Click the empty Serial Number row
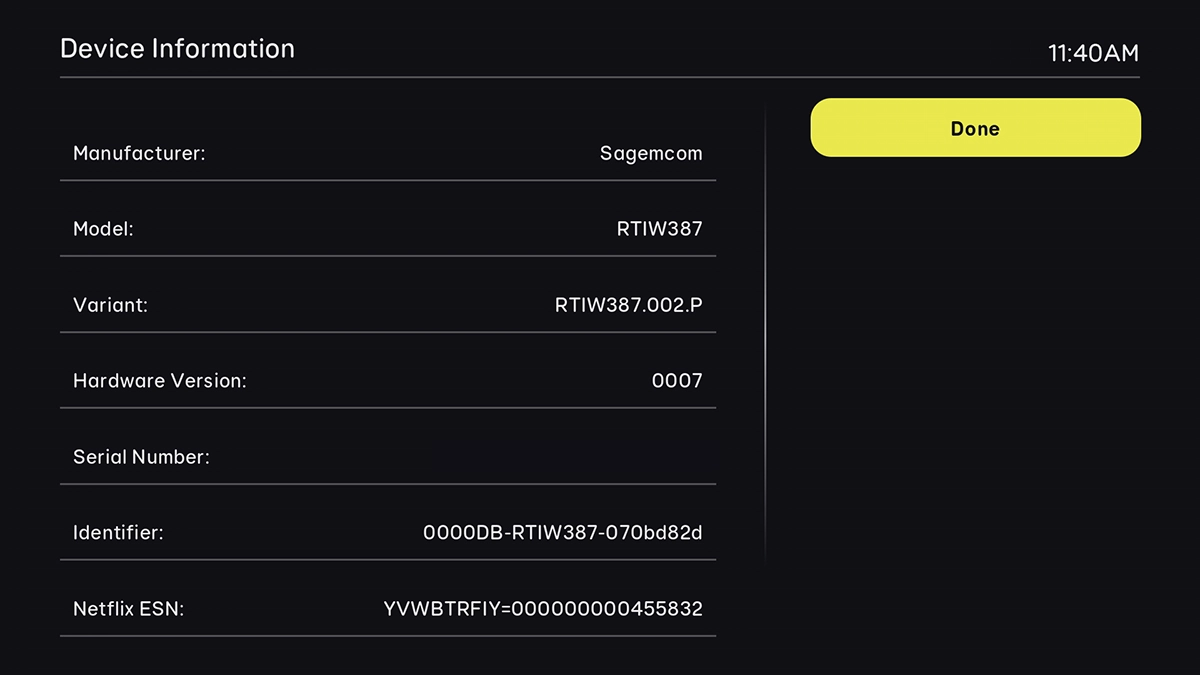This screenshot has width=1200, height=675. [x=388, y=456]
